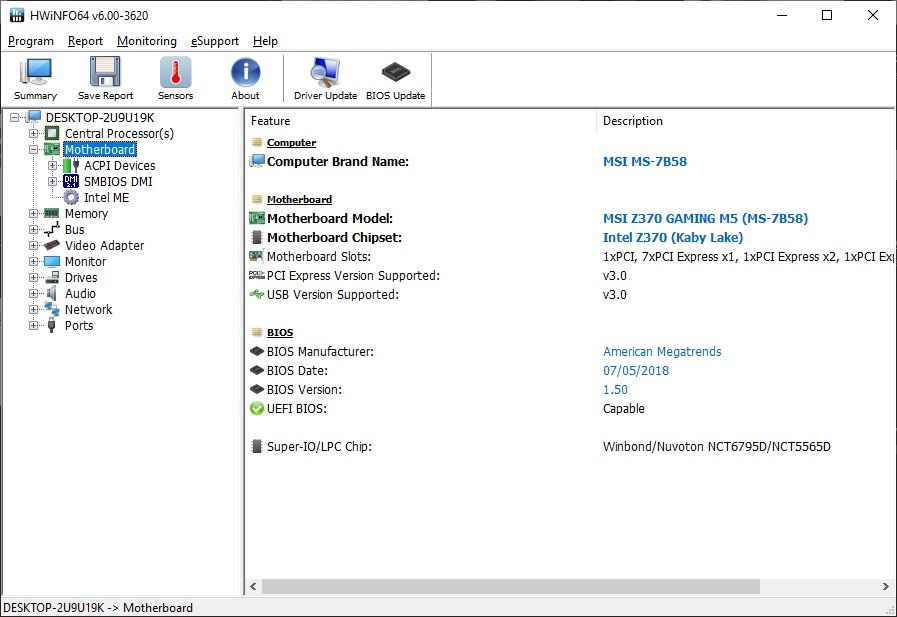Image resolution: width=897 pixels, height=617 pixels.
Task: Click the Drives icon in tree
Action: tap(52, 277)
